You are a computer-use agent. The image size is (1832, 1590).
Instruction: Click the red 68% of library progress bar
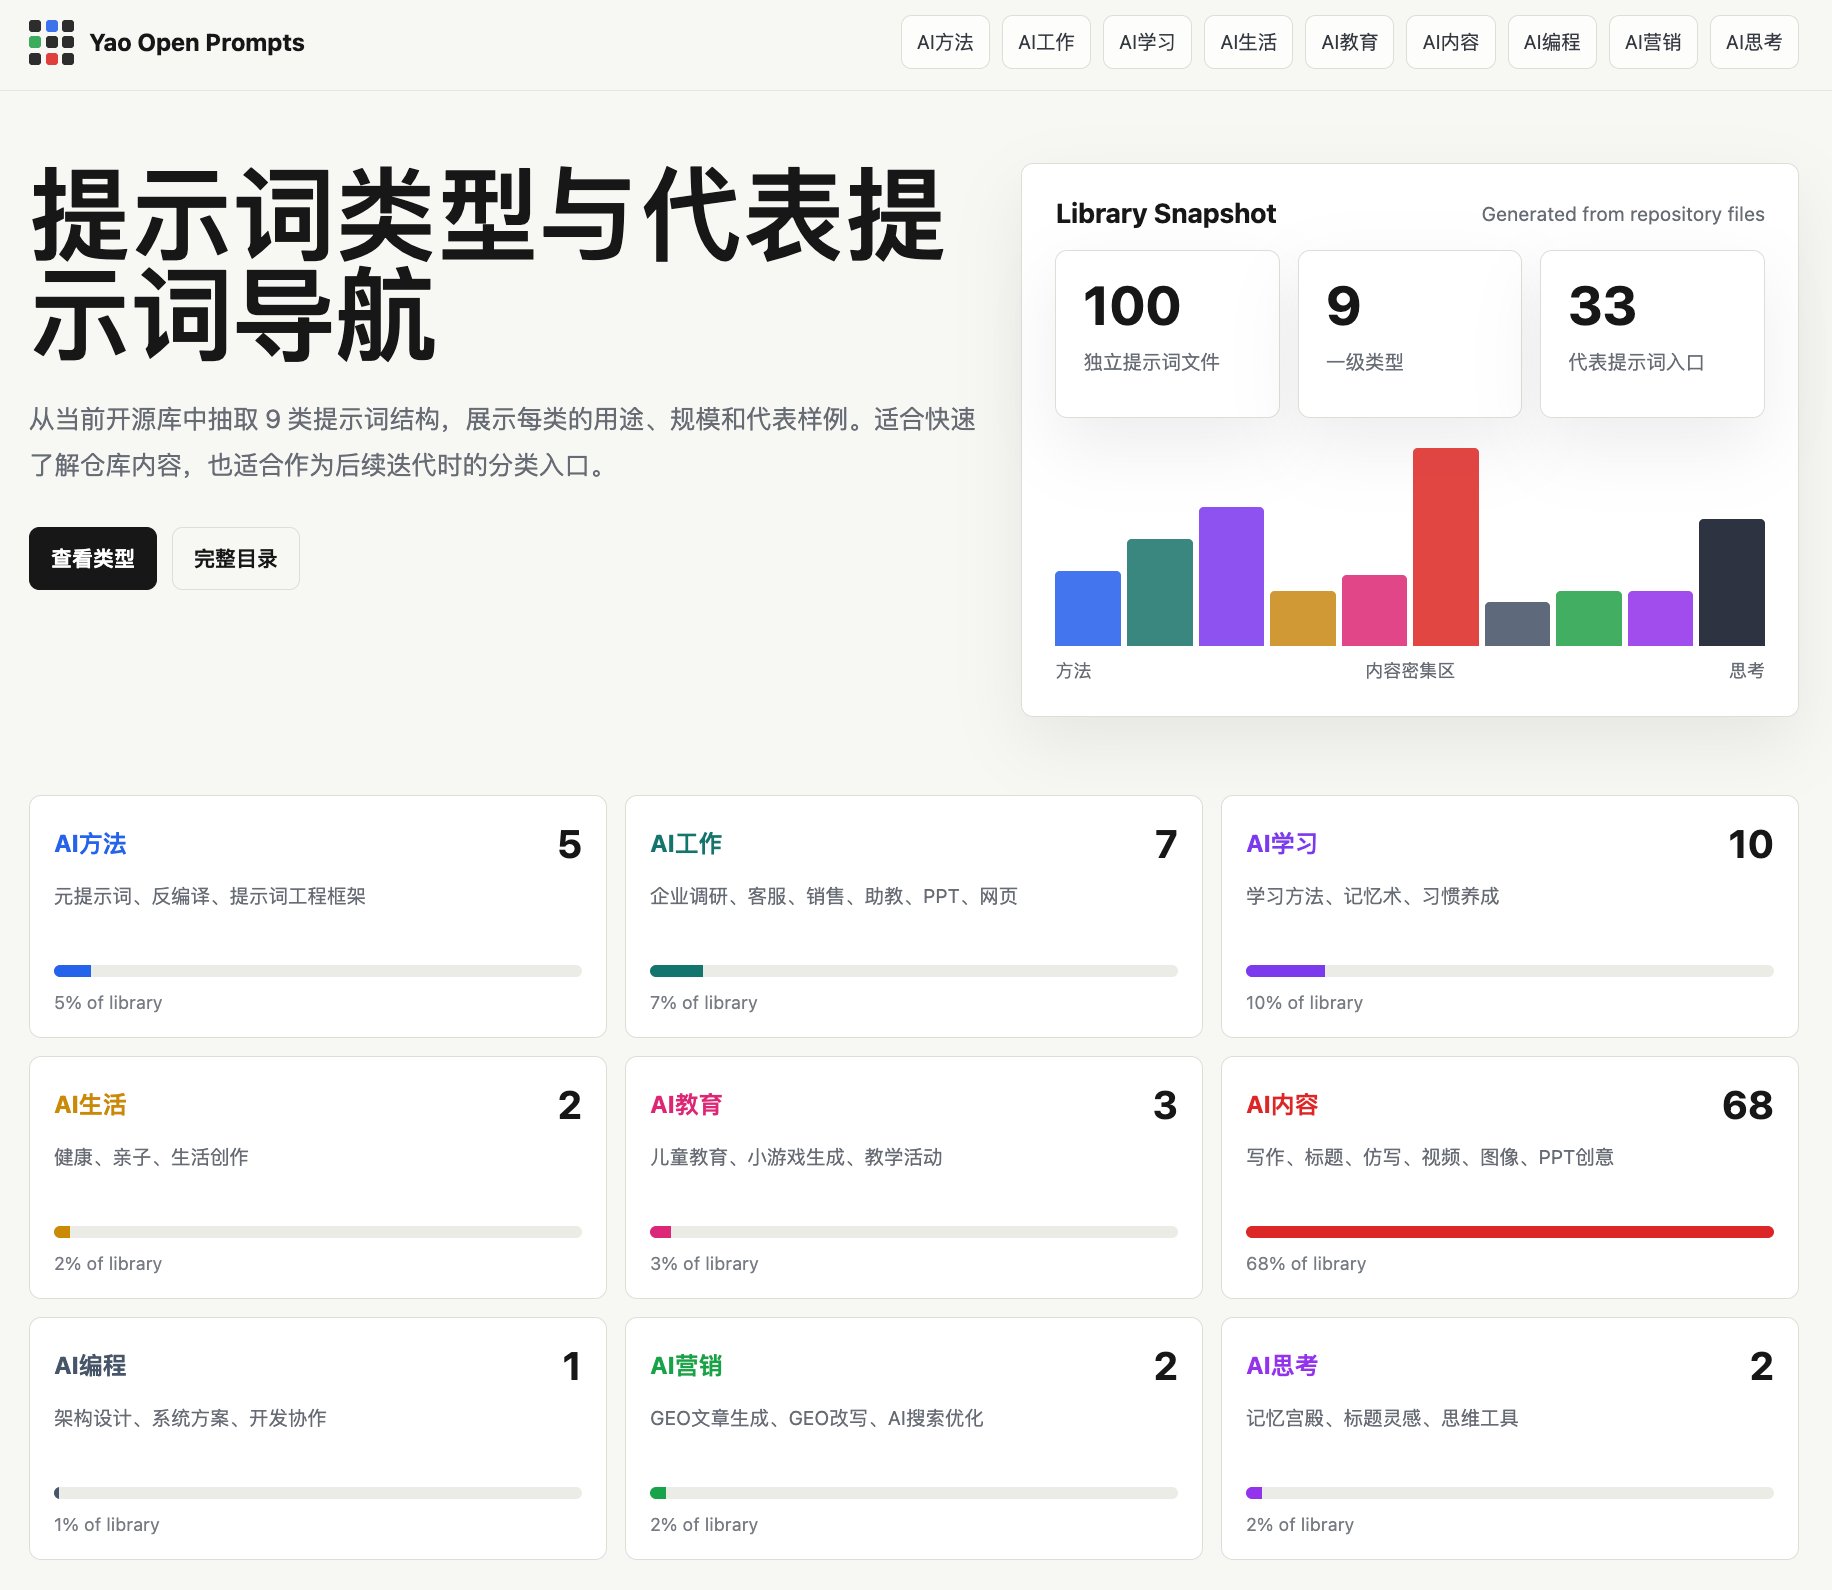[x=1510, y=1232]
